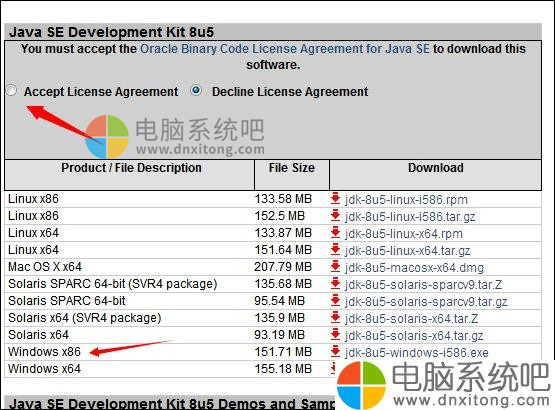The image size is (555, 410).
Task: Open Oracle Binary Code License Agreement link
Action: point(285,49)
